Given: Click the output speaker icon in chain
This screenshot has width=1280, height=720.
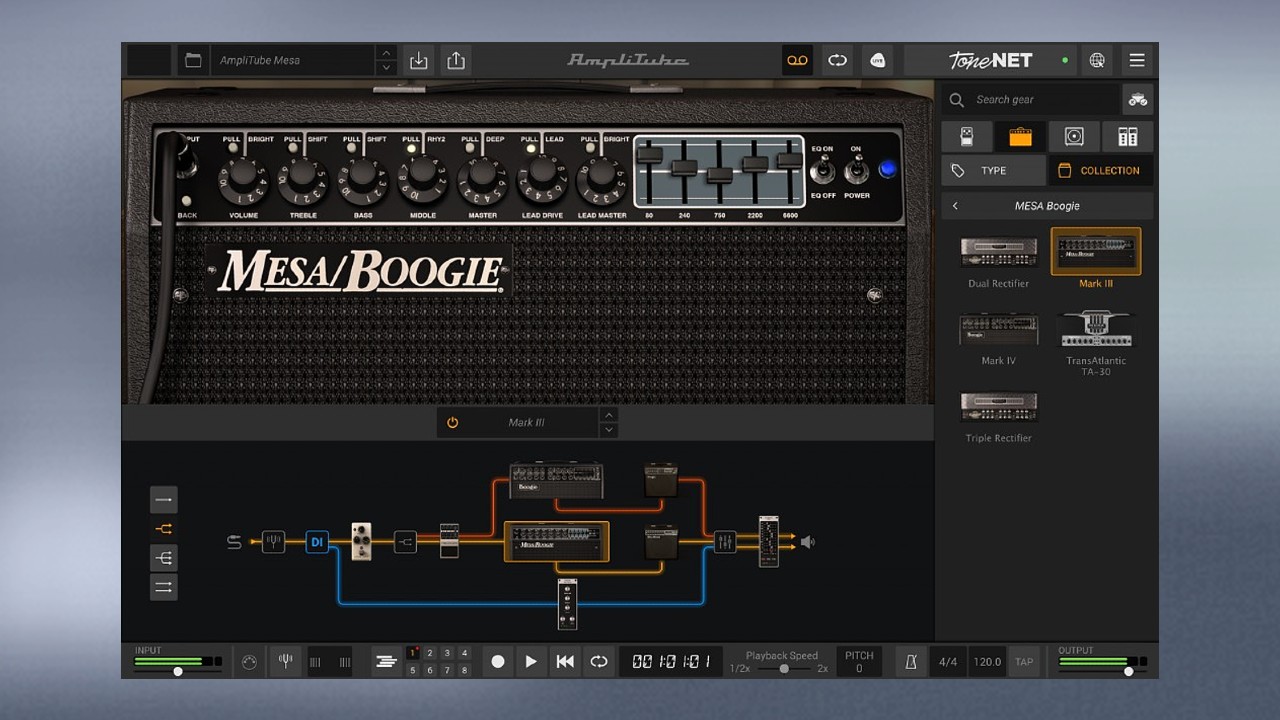Looking at the screenshot, I should point(808,542).
